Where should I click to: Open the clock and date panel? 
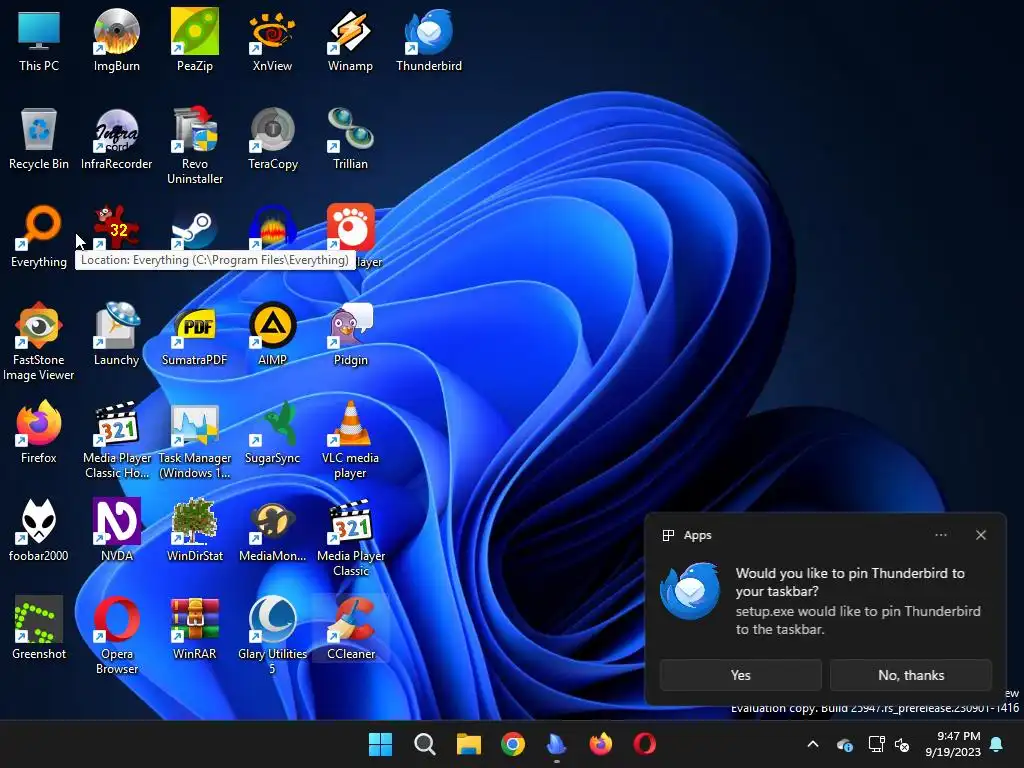pyautogui.click(x=953, y=744)
